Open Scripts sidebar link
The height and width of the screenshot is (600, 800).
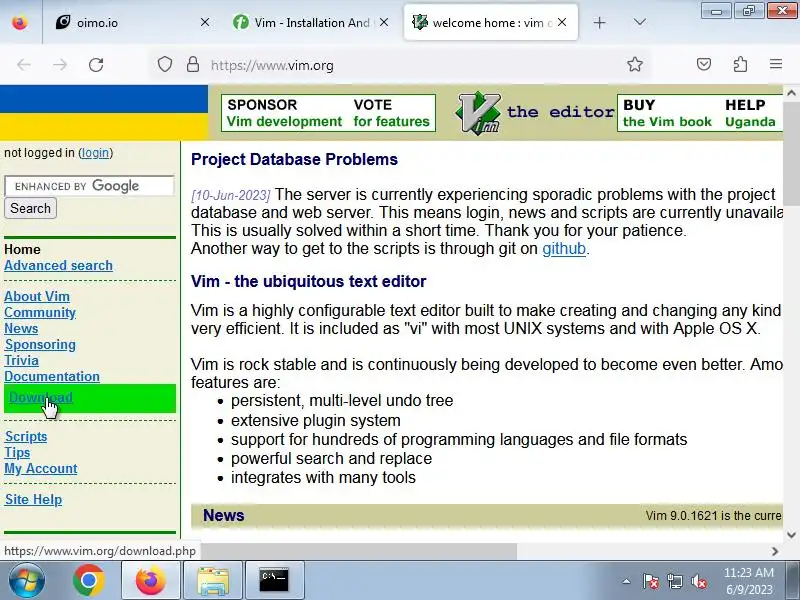(26, 436)
